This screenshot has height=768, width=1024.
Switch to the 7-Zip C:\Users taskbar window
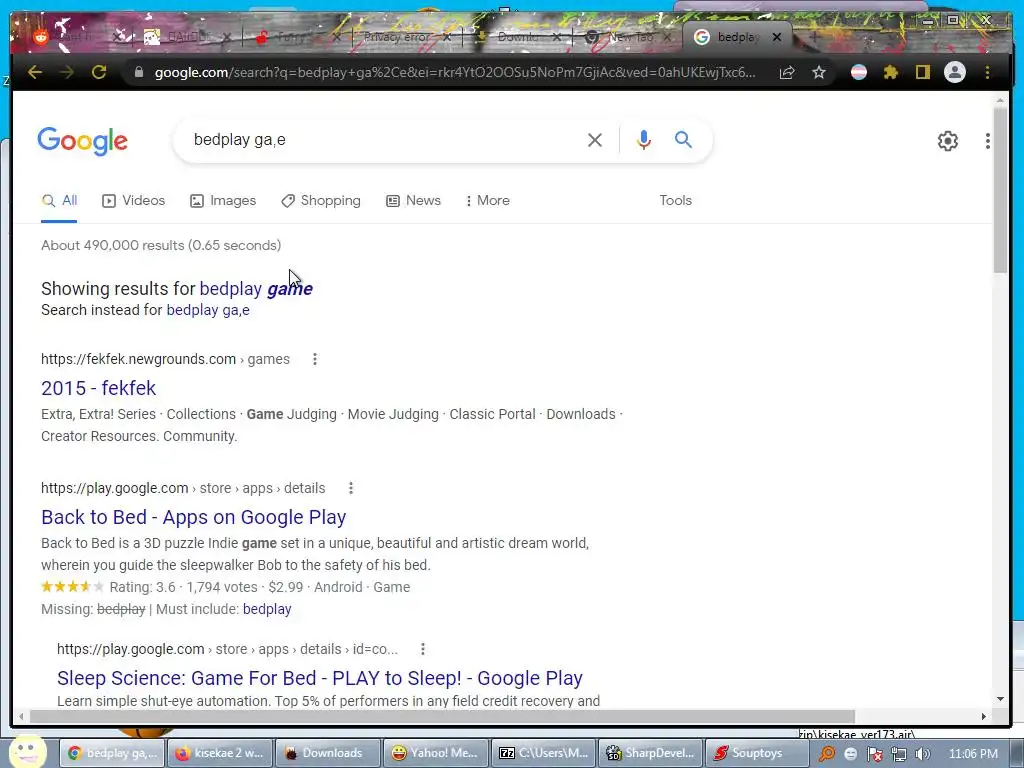tap(542, 753)
